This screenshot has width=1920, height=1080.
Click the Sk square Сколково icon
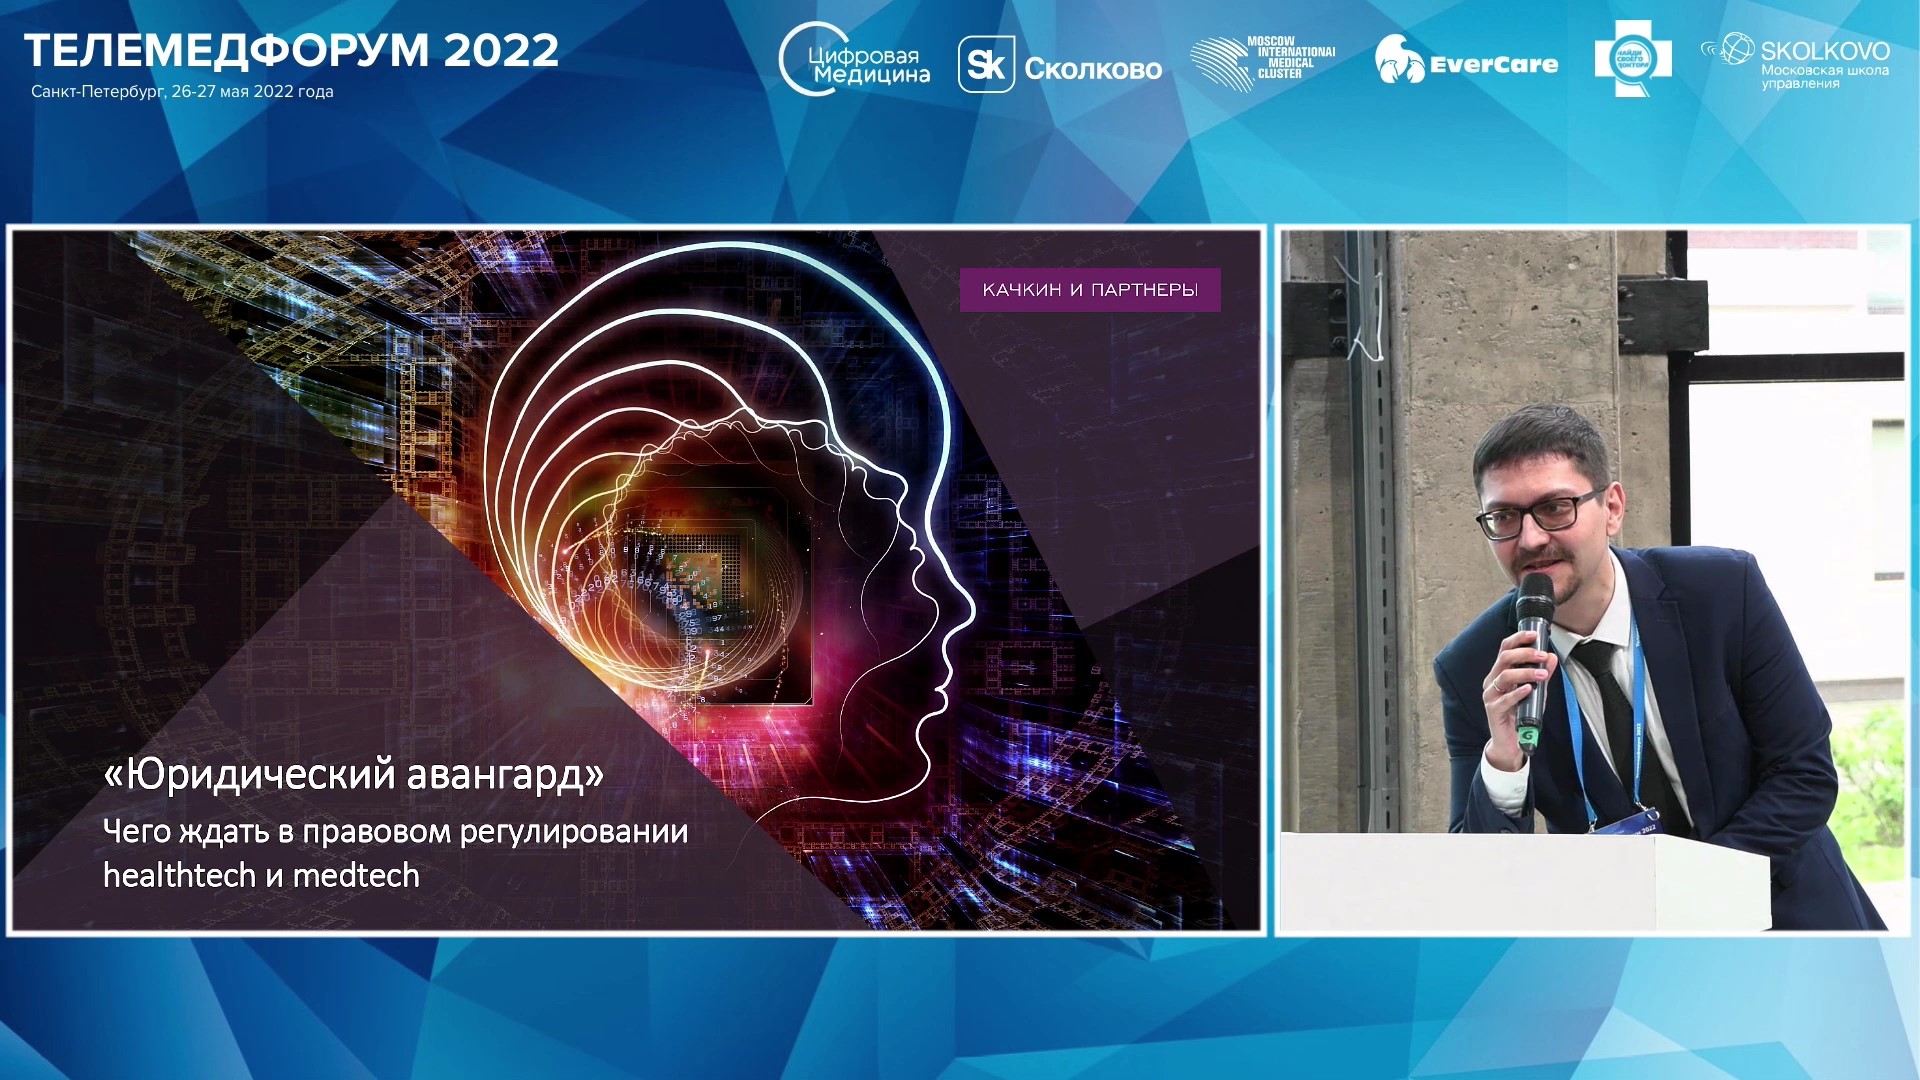[986, 65]
